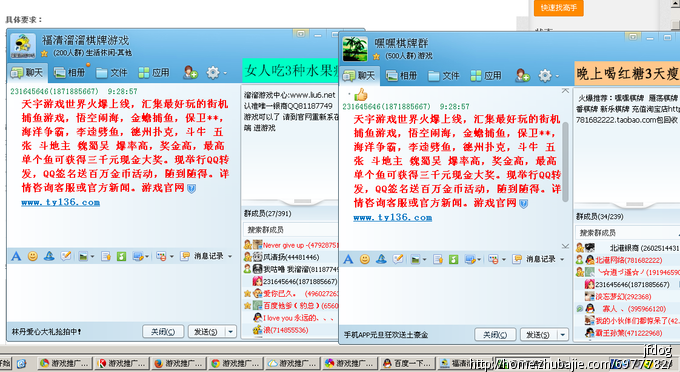This screenshot has height=372, width=680.
Task: Select magic emoticon hat icon in 福清溜溜 window
Action: (49, 256)
